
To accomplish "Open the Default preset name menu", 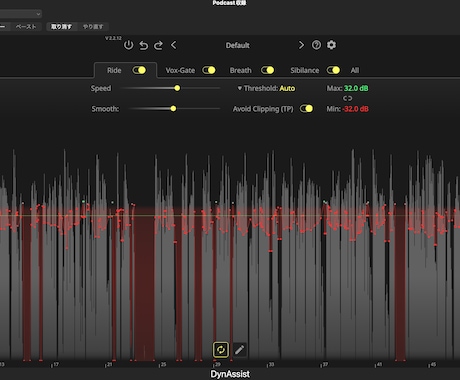I will (x=237, y=45).
